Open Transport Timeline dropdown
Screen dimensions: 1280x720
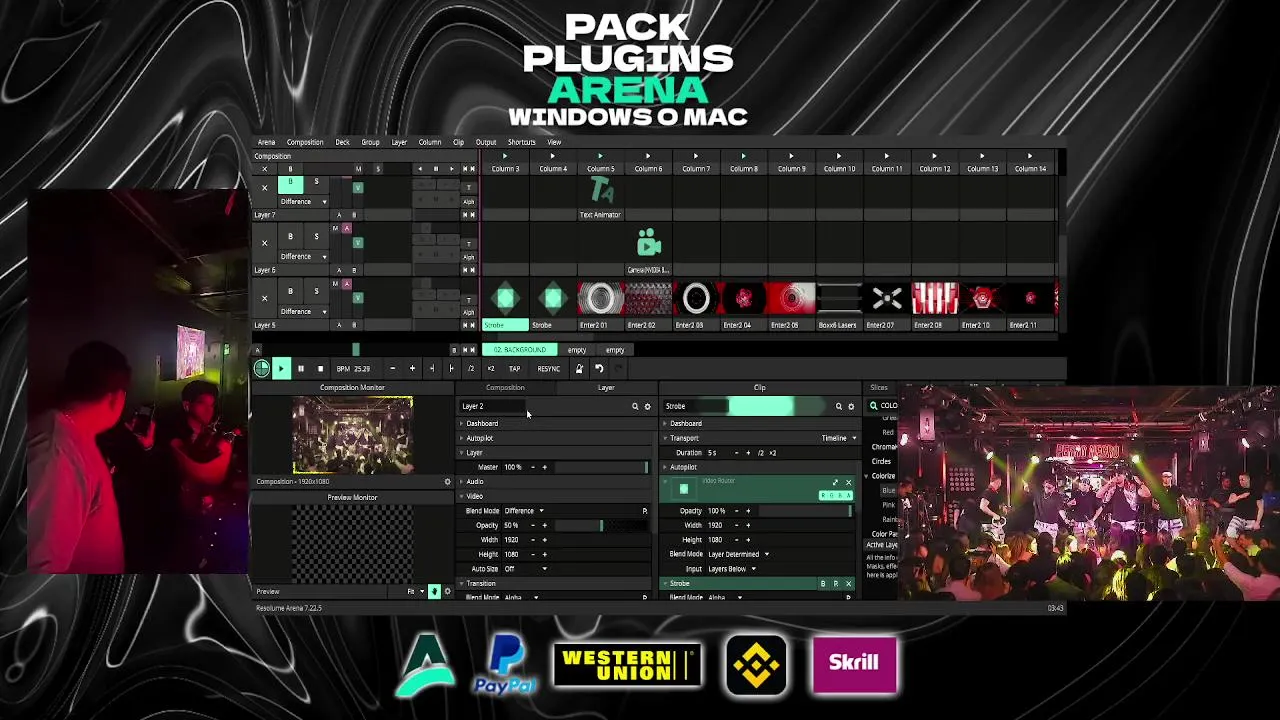(x=839, y=438)
